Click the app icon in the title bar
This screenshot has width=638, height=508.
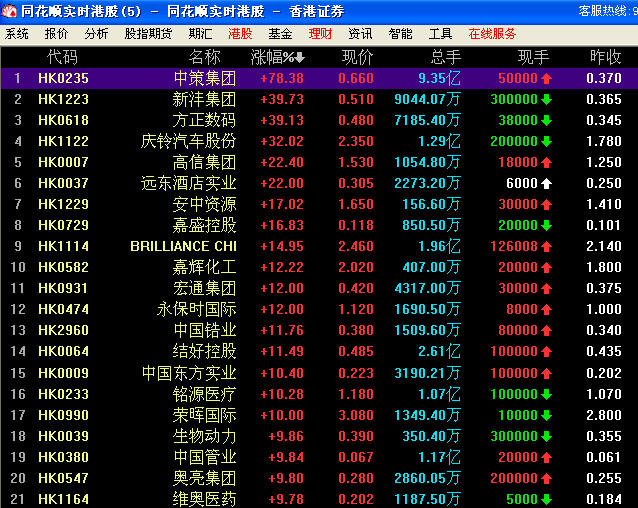(x=10, y=11)
